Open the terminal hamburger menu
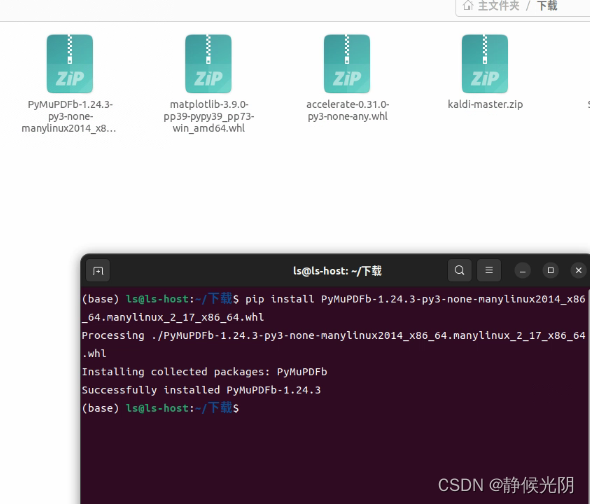 (x=489, y=270)
